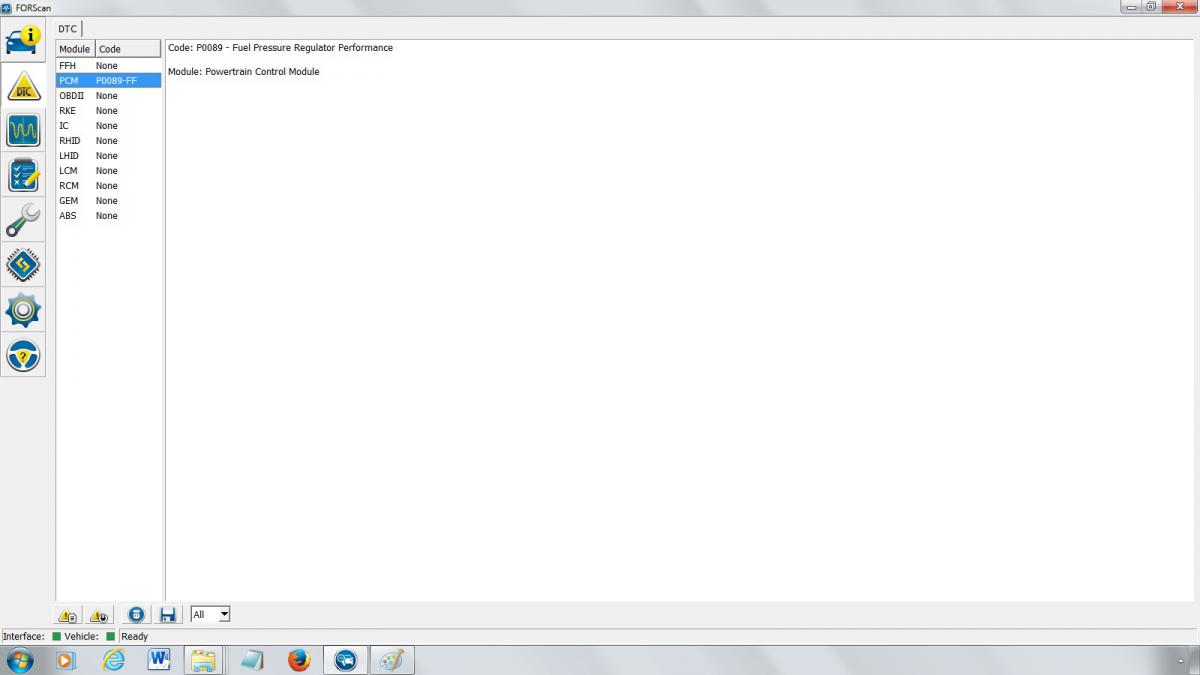The width and height of the screenshot is (1200, 675).
Task: Select the RHID module row
Action: (108, 141)
